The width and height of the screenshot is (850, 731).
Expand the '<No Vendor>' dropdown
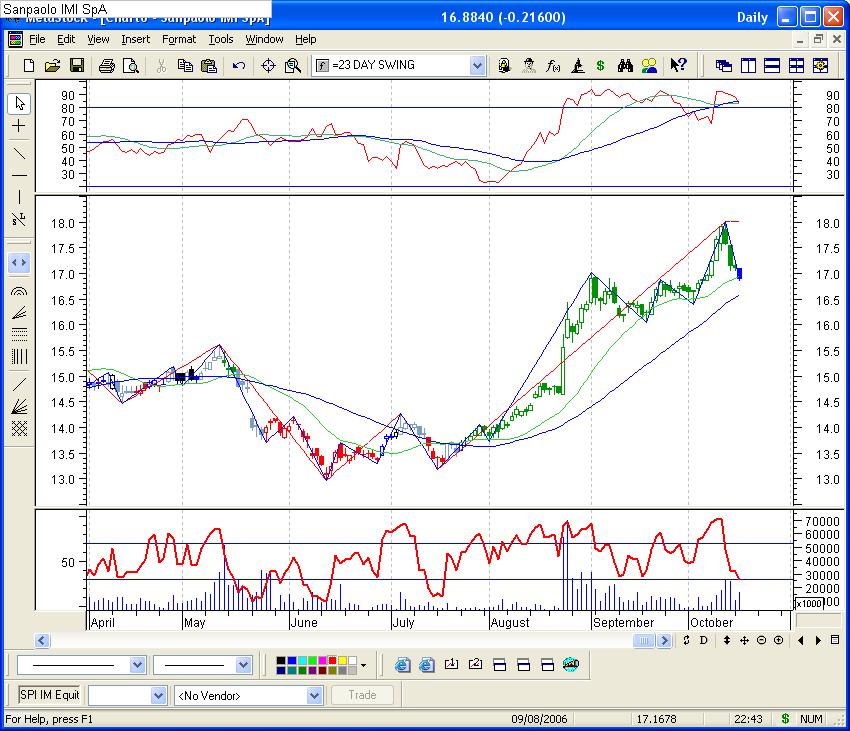[314, 695]
